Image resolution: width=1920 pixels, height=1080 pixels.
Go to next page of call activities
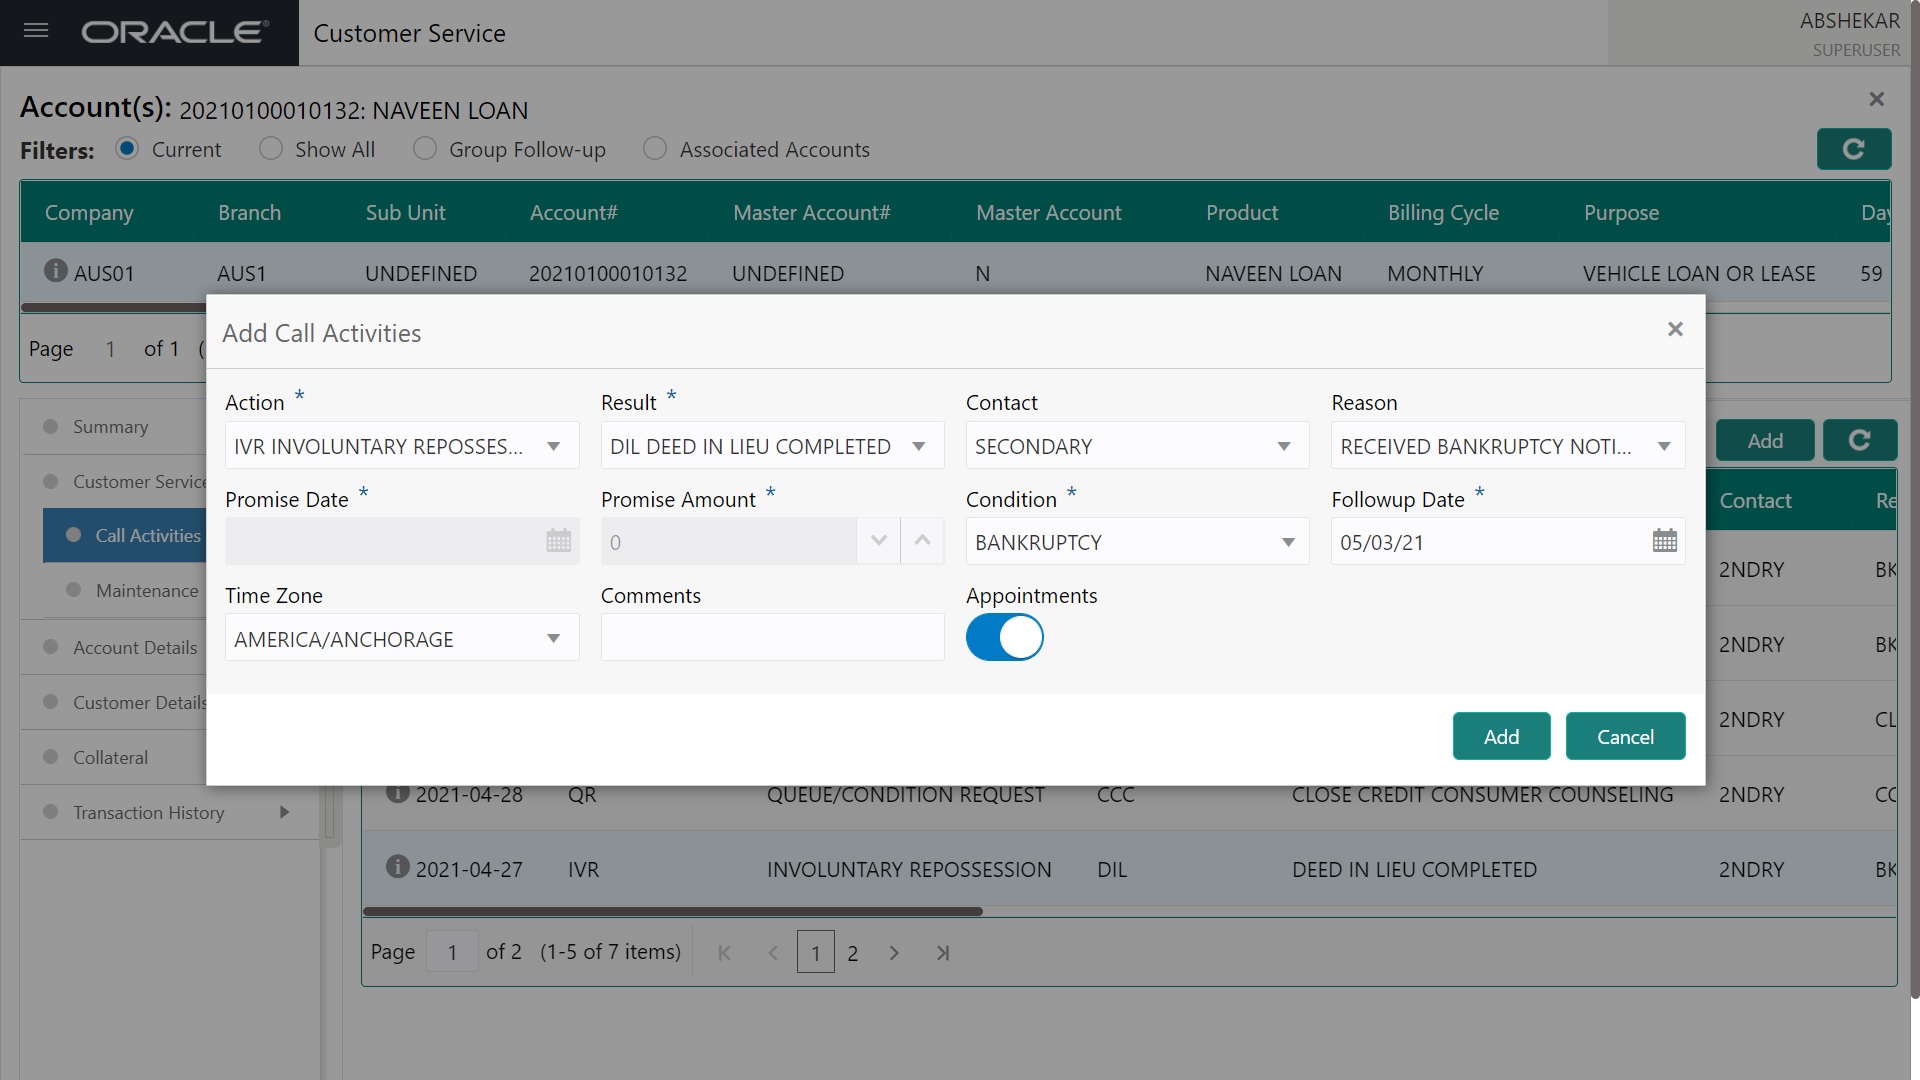pos(894,953)
